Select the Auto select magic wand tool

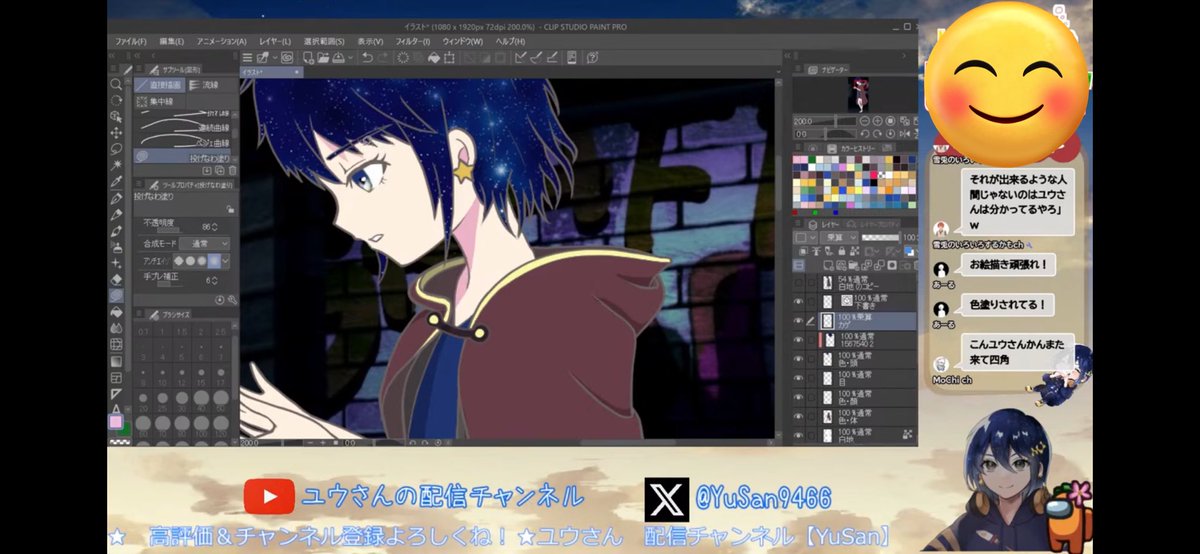coord(116,165)
